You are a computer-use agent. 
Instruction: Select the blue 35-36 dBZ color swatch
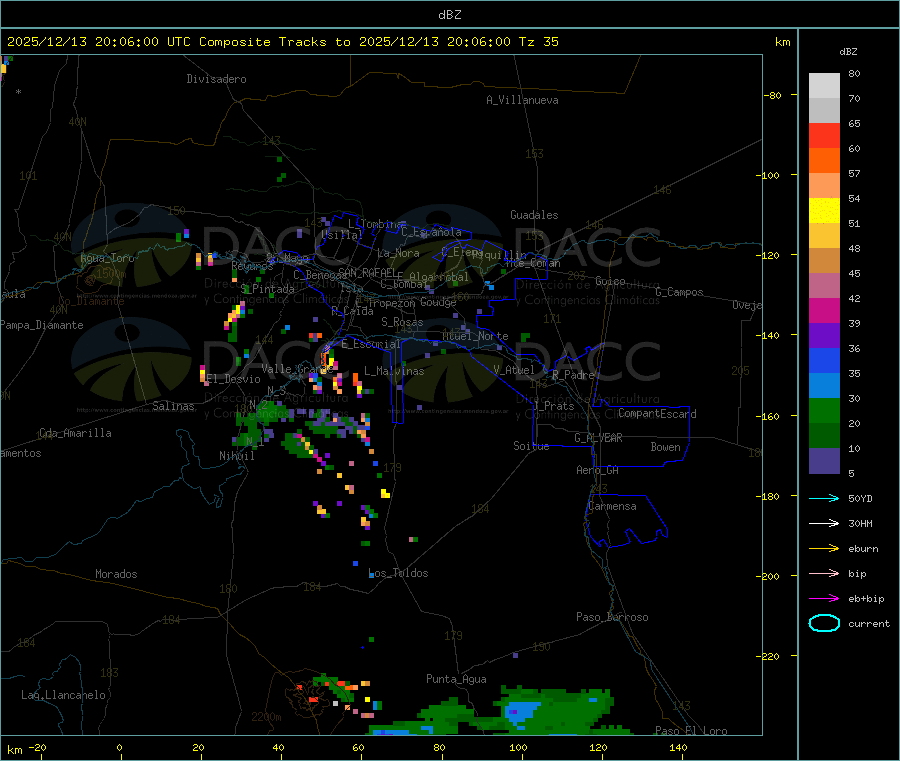point(824,360)
